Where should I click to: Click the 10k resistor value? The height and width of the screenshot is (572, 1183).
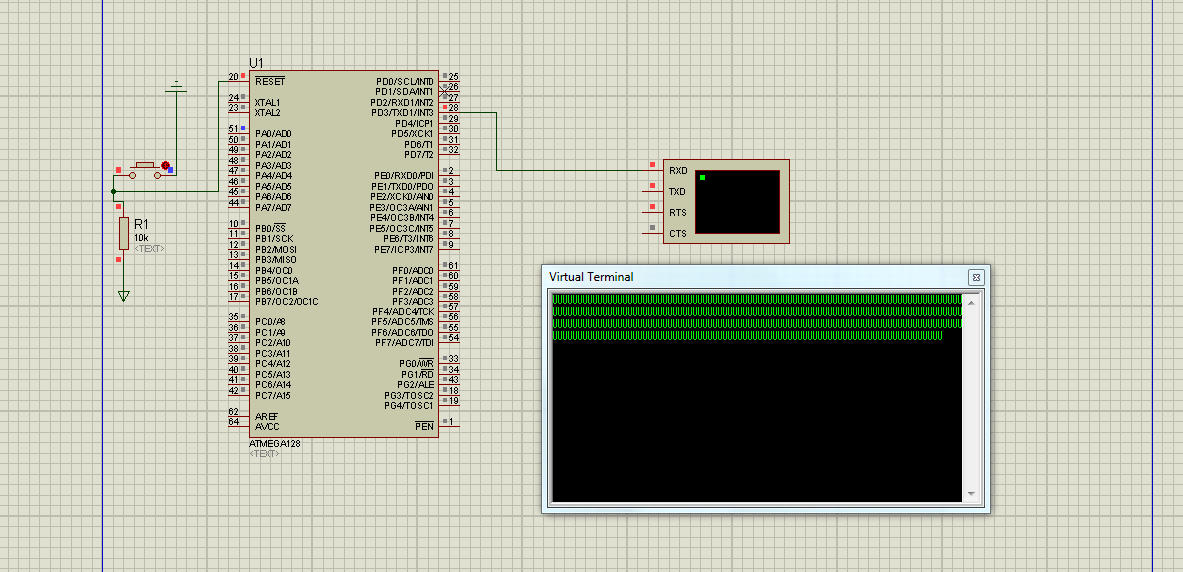141,238
